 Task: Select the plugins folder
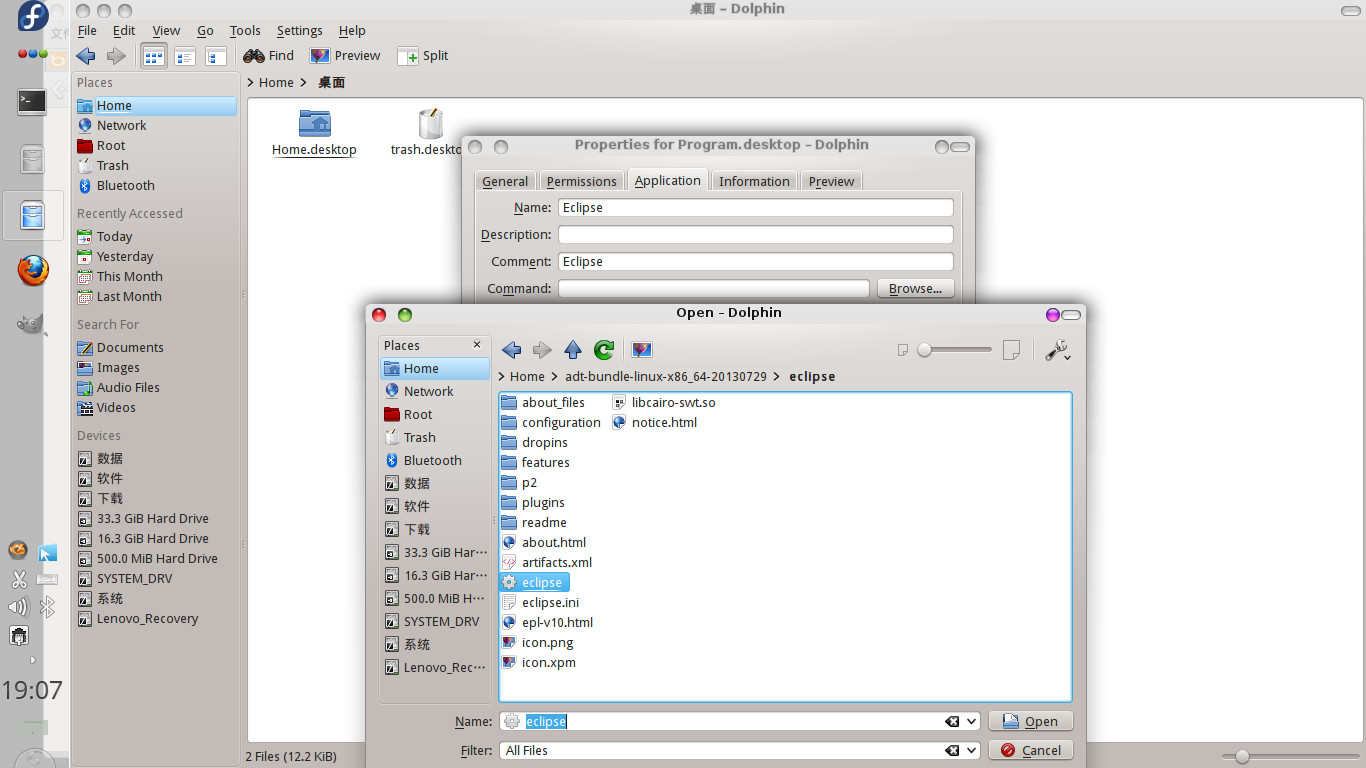533,502
